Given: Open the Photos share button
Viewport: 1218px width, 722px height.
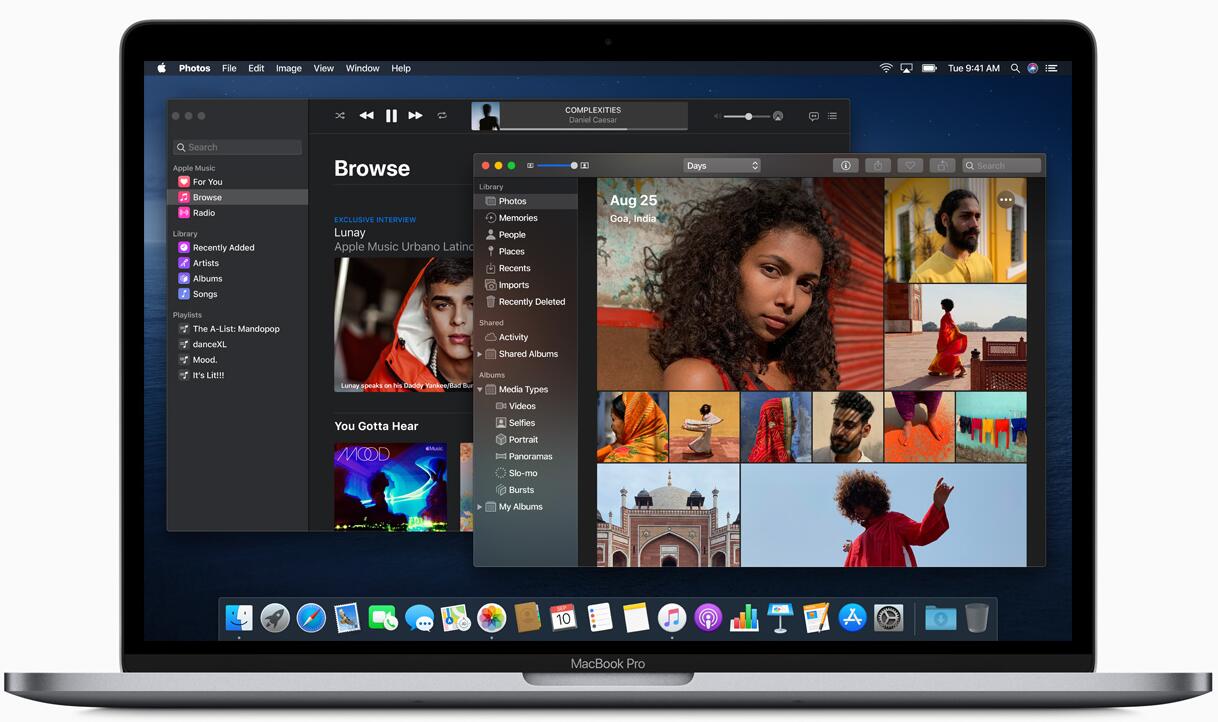Looking at the screenshot, I should tap(878, 165).
